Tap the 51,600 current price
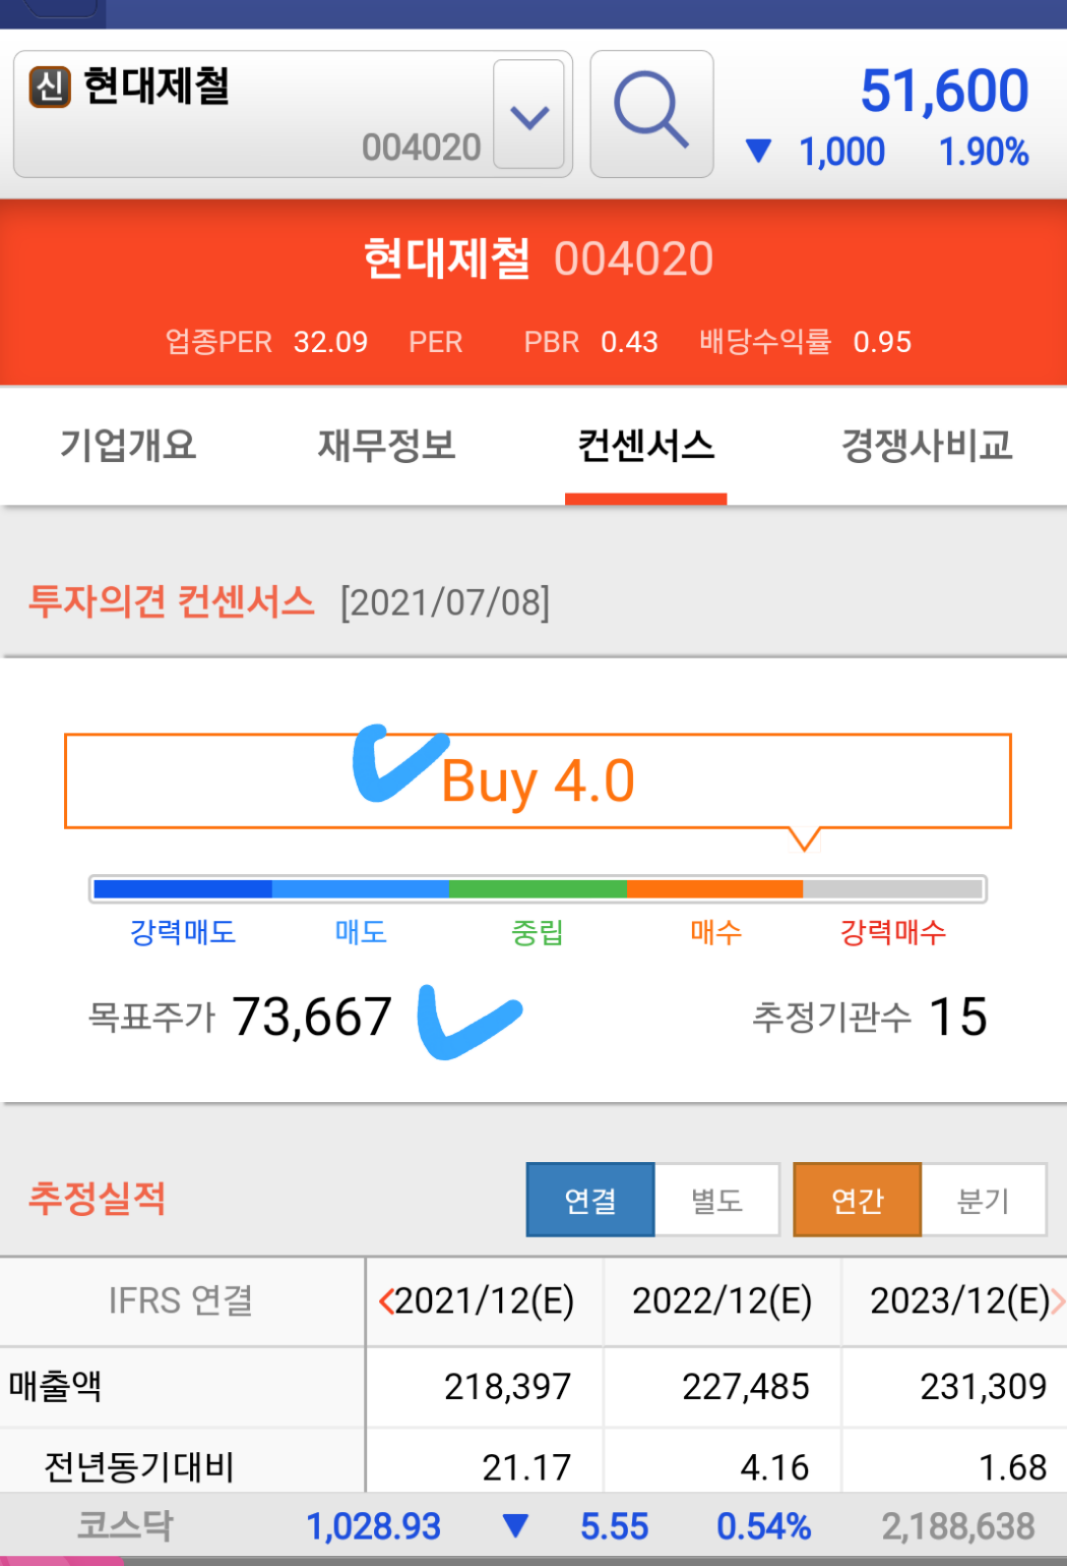This screenshot has width=1067, height=1566. (x=944, y=91)
